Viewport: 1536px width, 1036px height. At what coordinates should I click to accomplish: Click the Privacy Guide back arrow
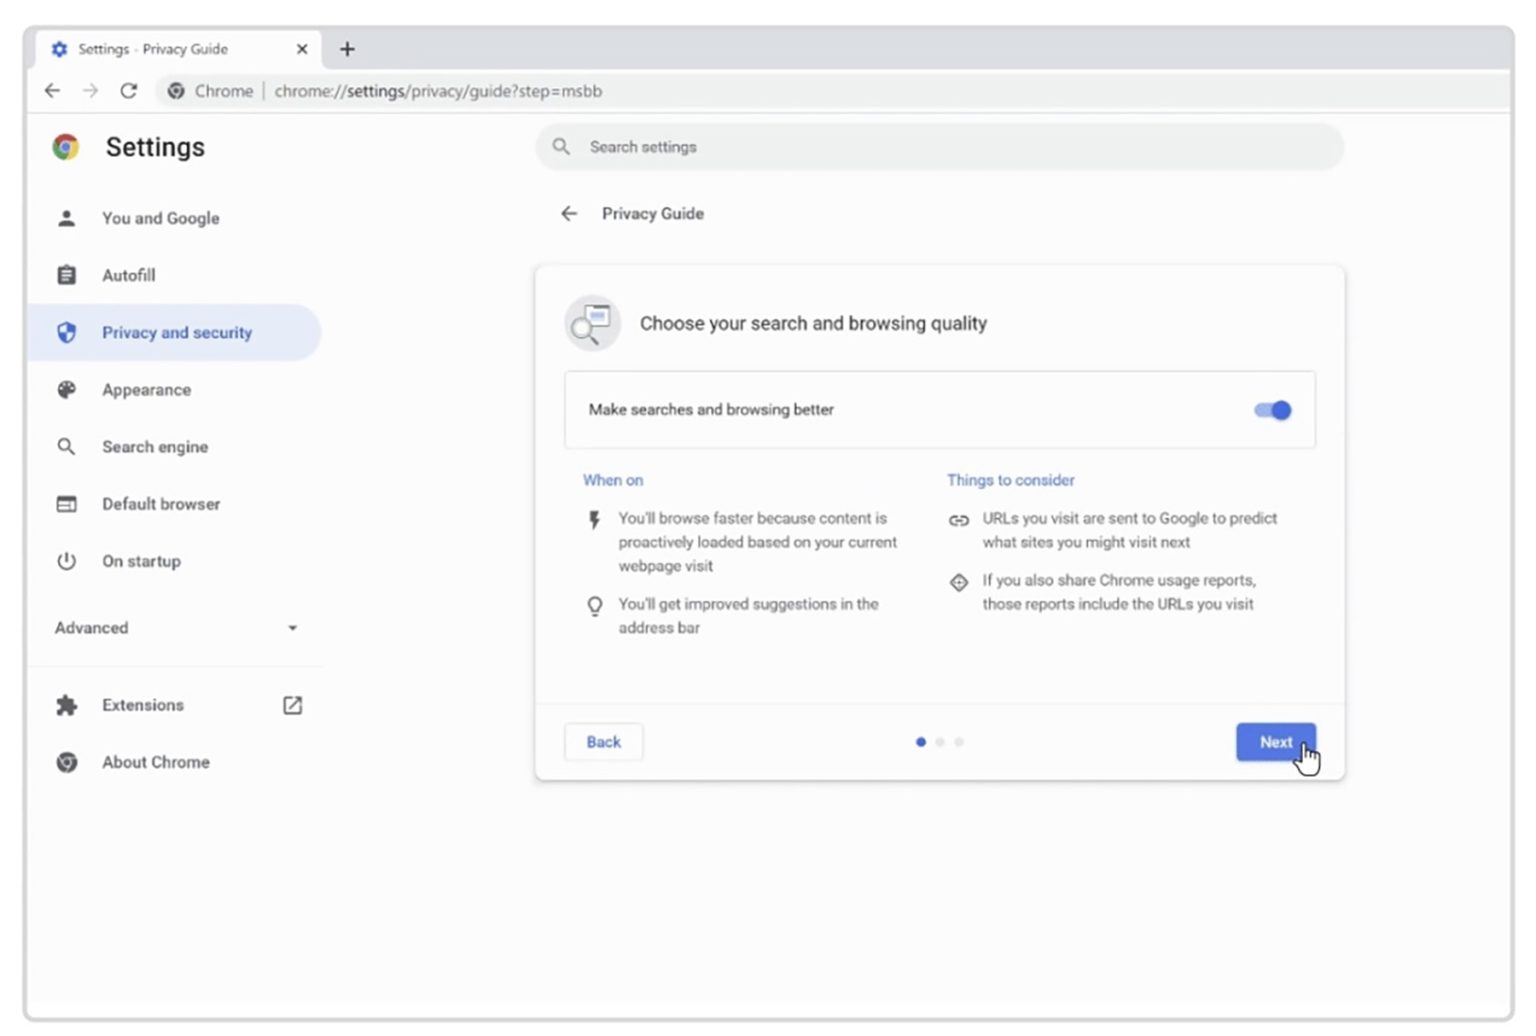click(569, 214)
